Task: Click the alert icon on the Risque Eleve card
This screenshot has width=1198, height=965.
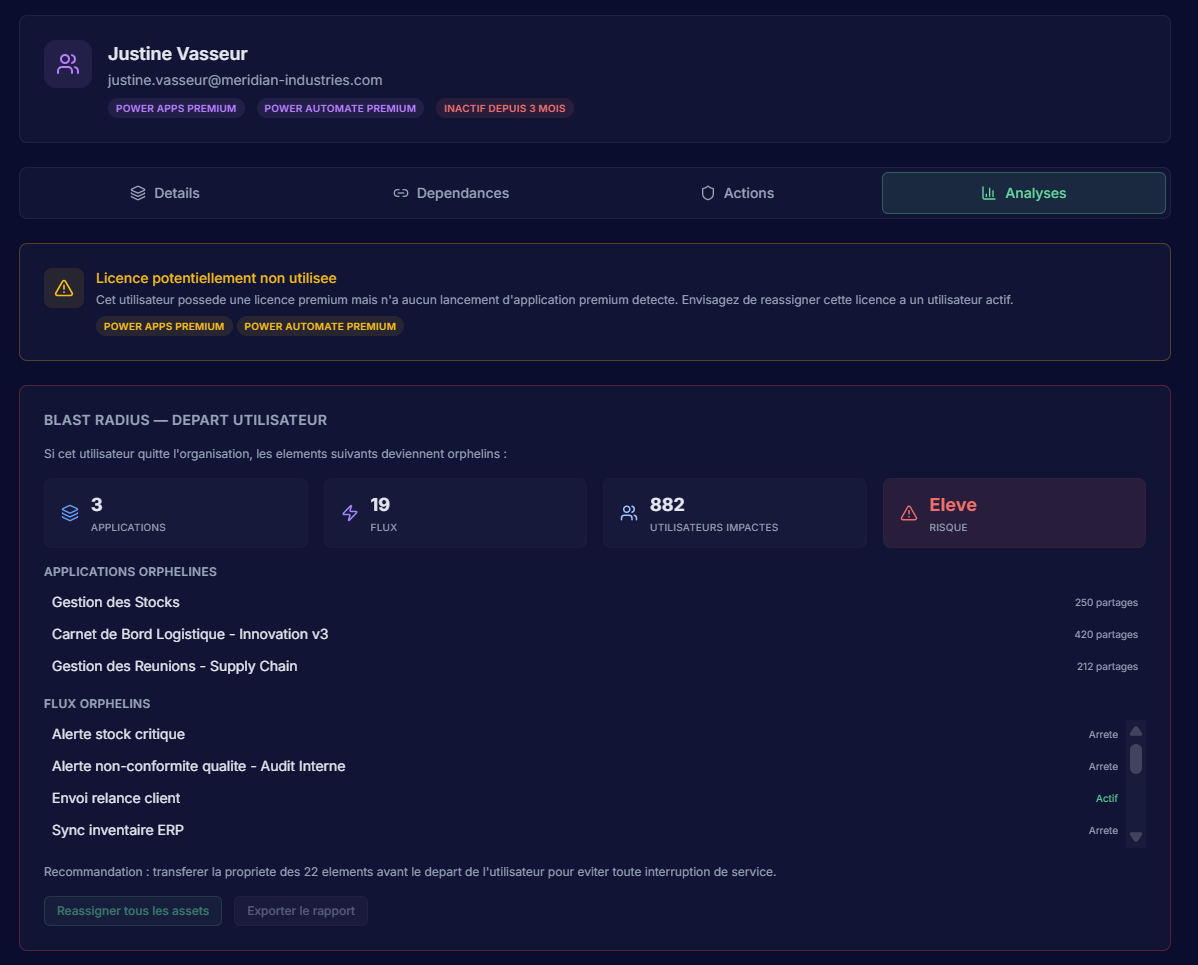Action: point(908,512)
